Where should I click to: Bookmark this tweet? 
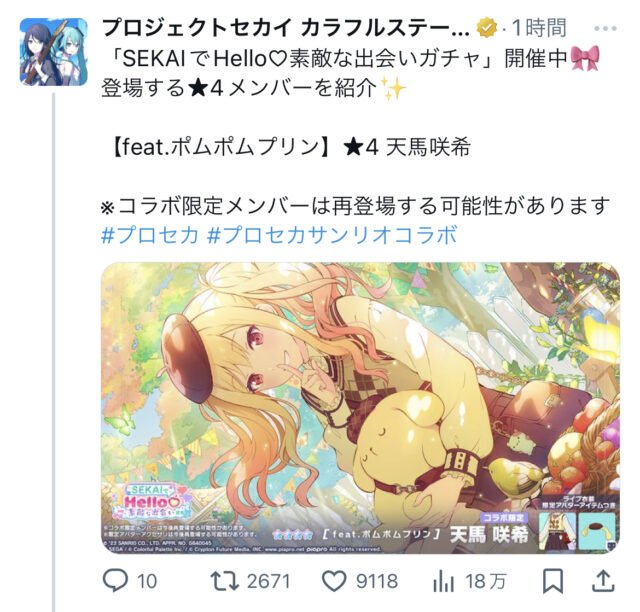553,581
